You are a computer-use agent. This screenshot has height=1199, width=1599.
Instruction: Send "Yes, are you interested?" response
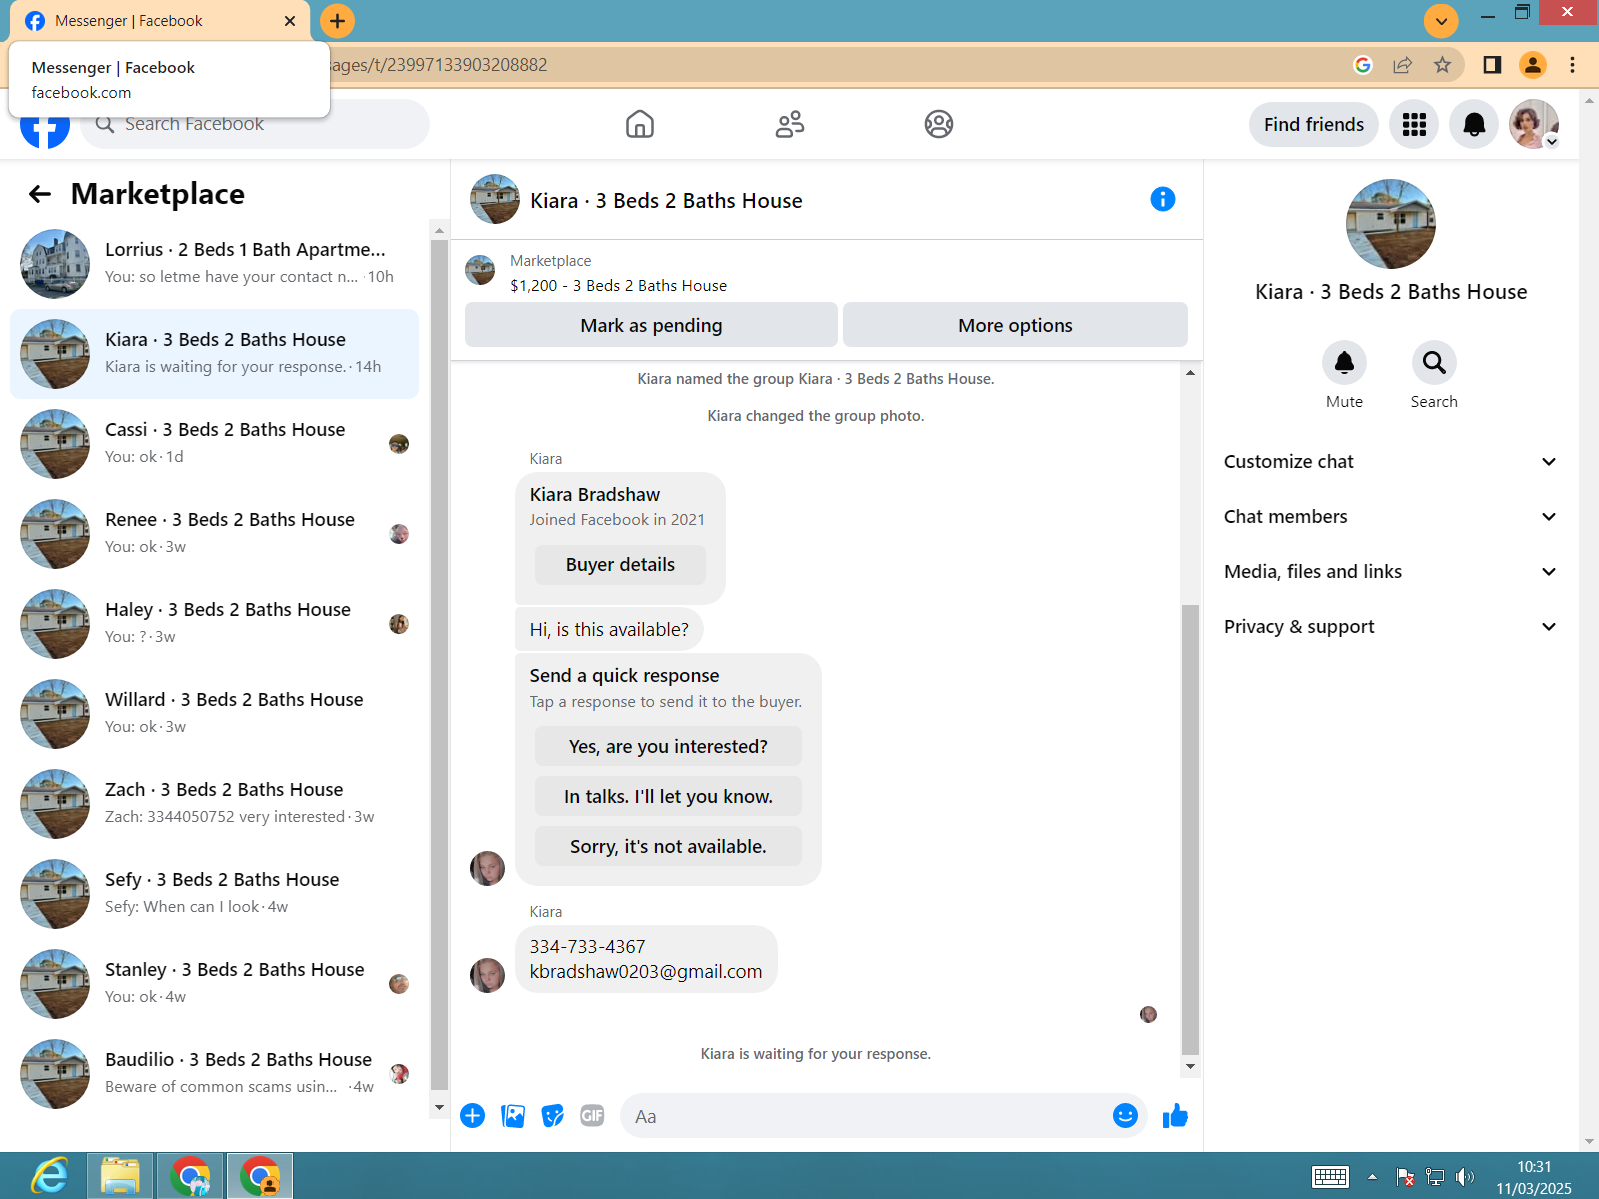coord(668,747)
